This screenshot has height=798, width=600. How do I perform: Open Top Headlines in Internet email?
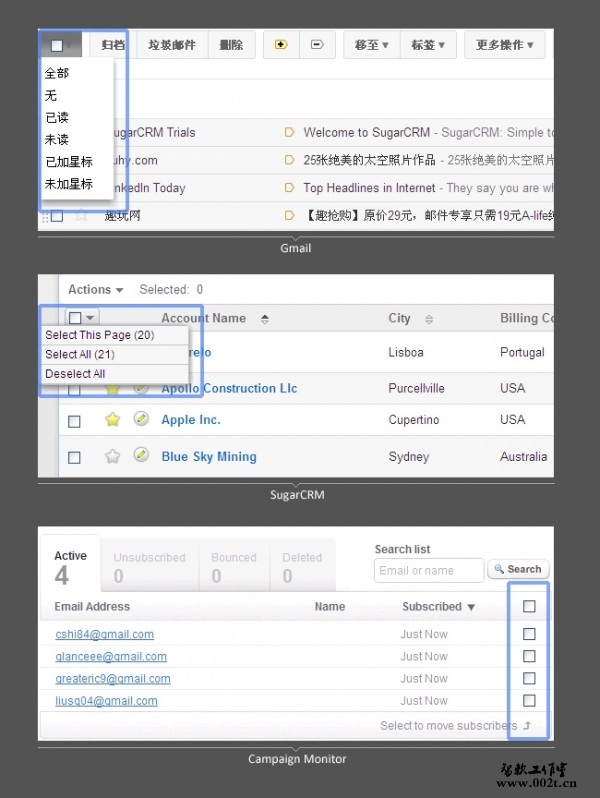coord(369,188)
